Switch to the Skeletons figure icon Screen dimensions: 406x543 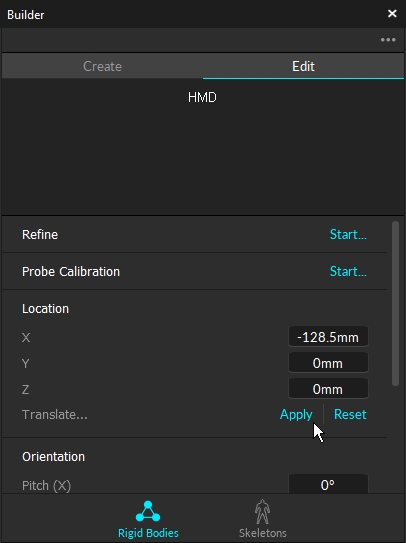coord(262,511)
